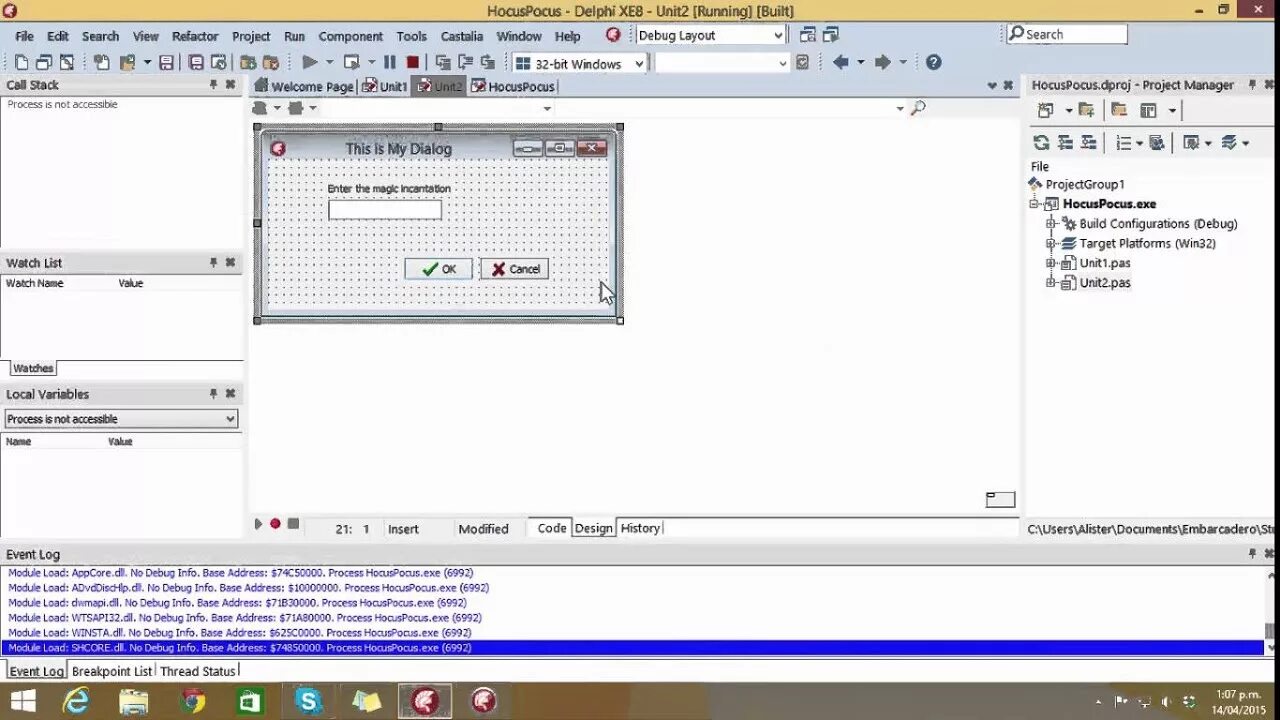
Task: Open Skype from the taskbar
Action: point(308,701)
